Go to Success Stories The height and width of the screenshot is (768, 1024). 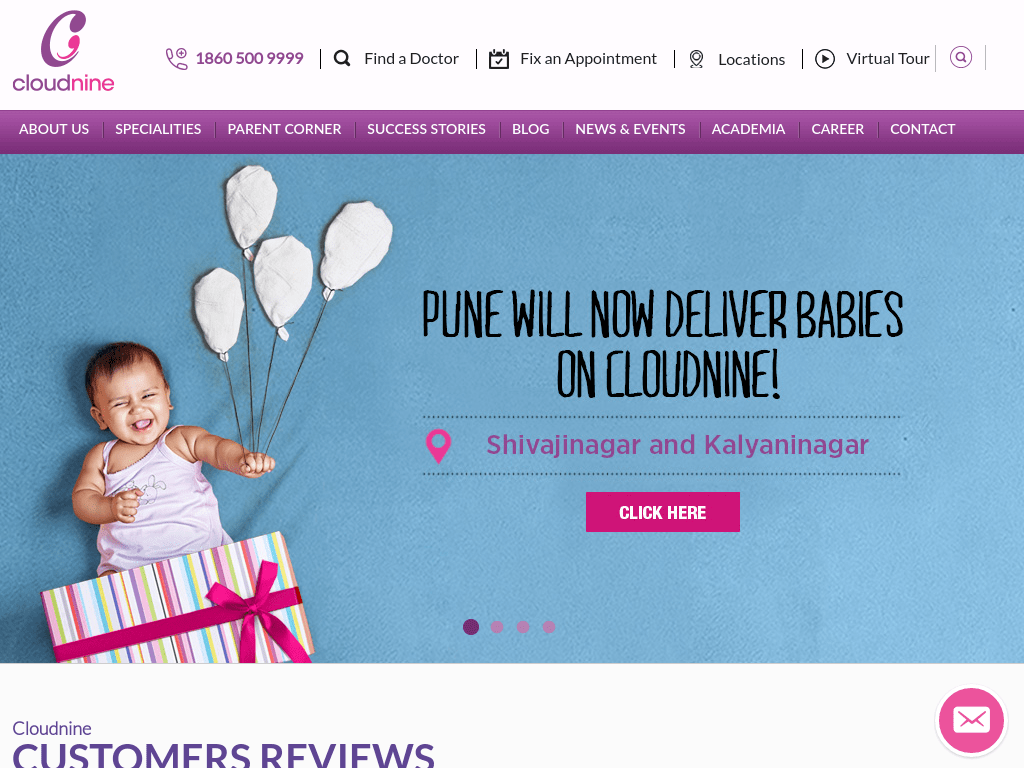coord(426,129)
